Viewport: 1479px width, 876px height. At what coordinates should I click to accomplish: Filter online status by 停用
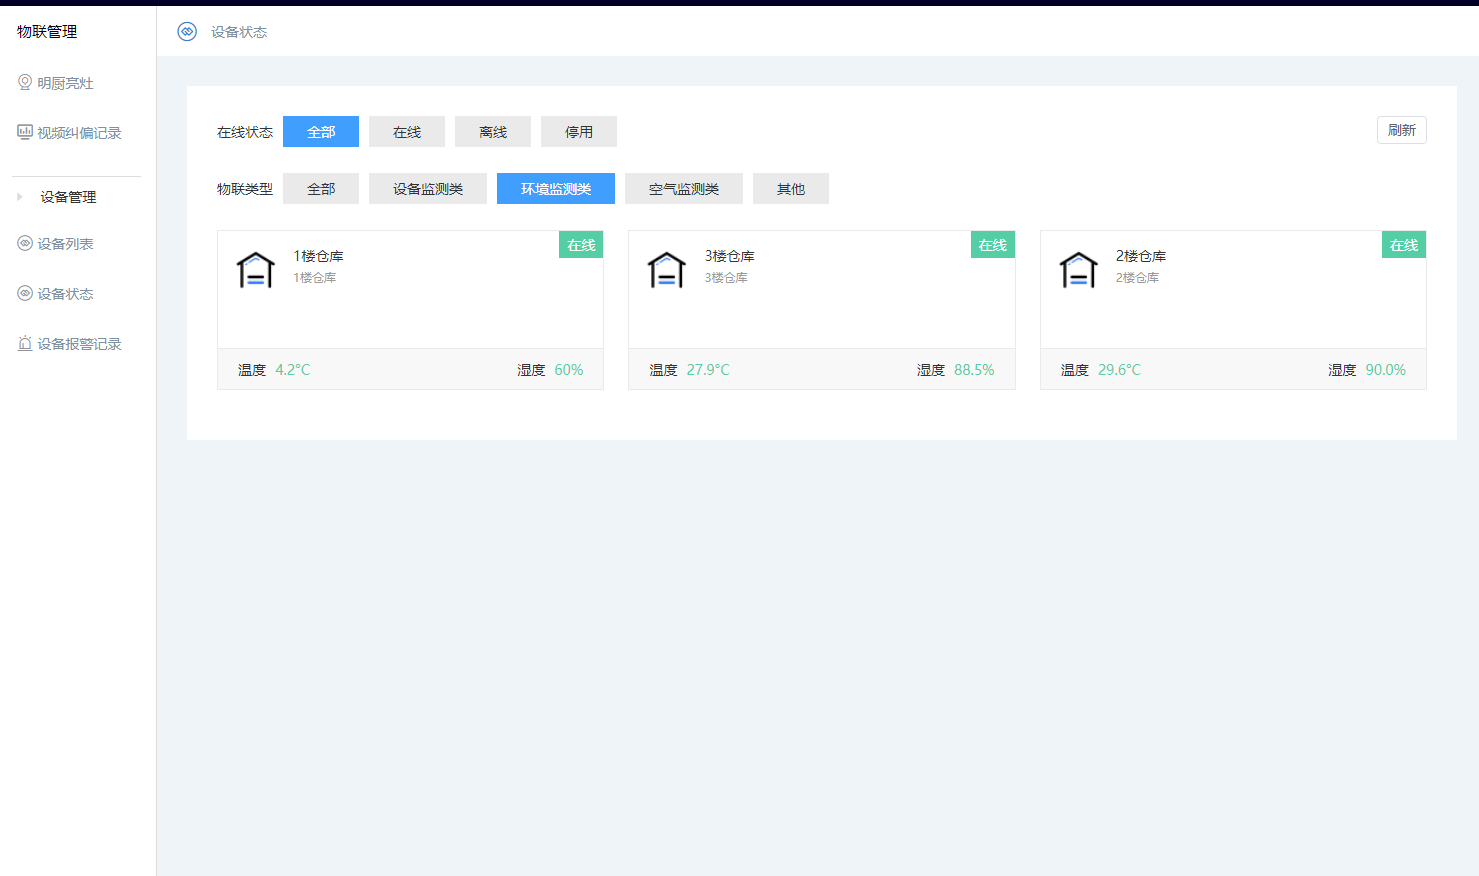[579, 132]
